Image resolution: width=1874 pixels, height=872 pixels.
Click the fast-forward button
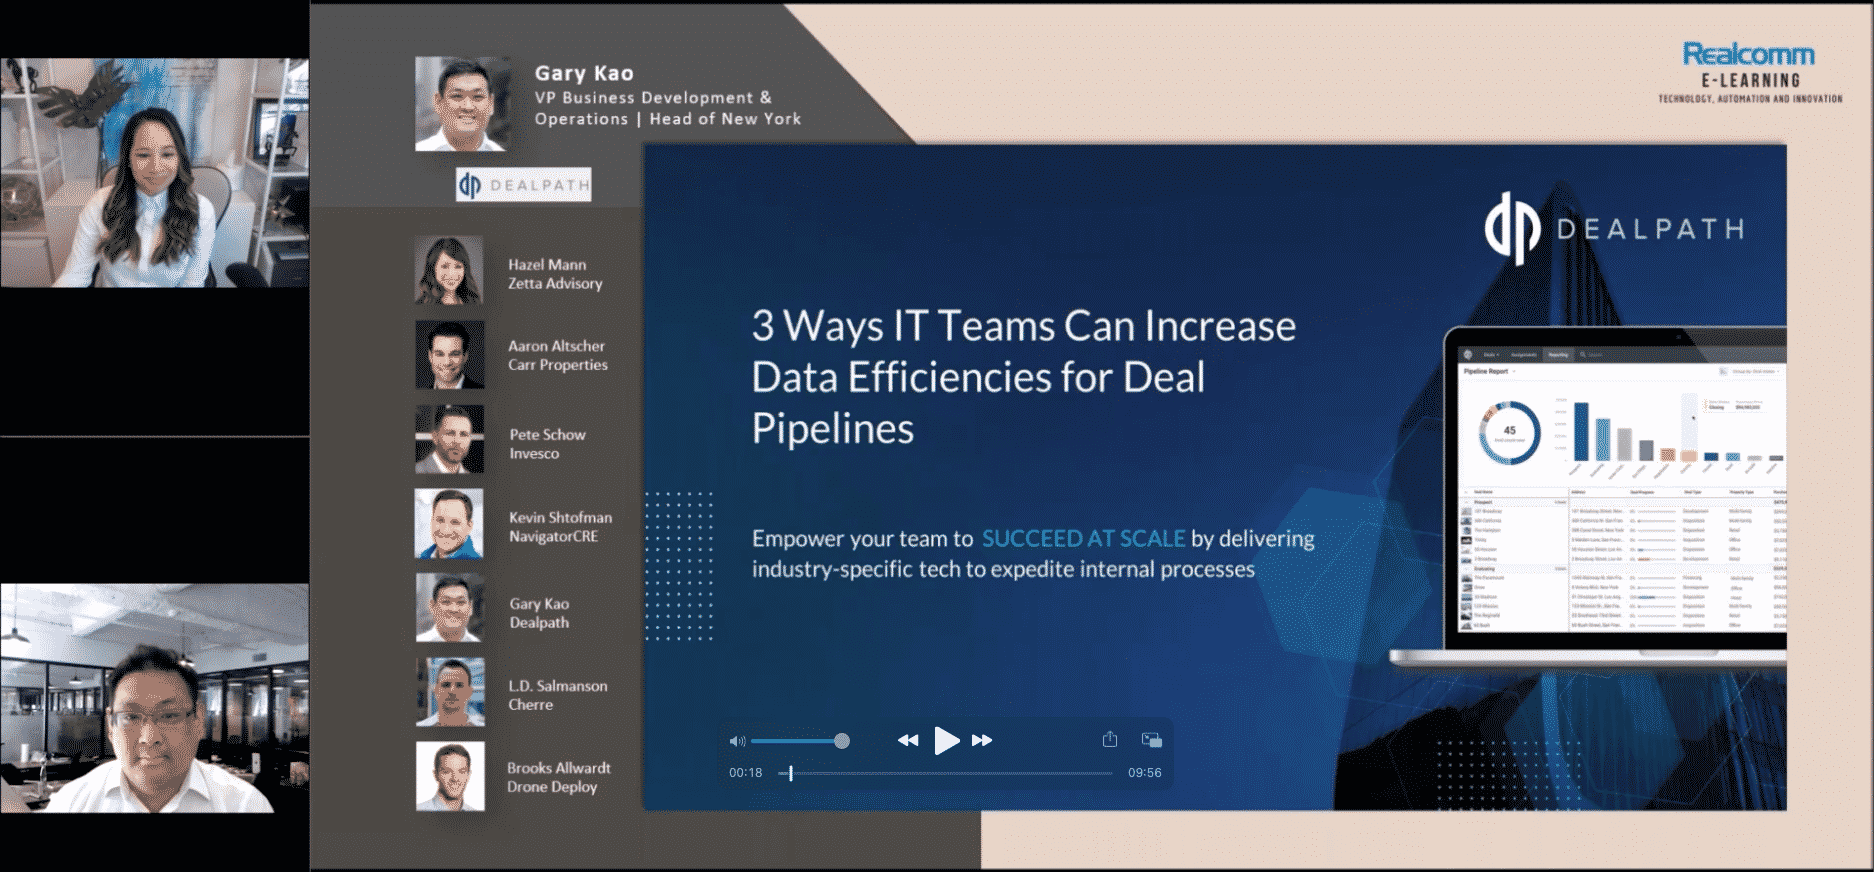click(982, 740)
